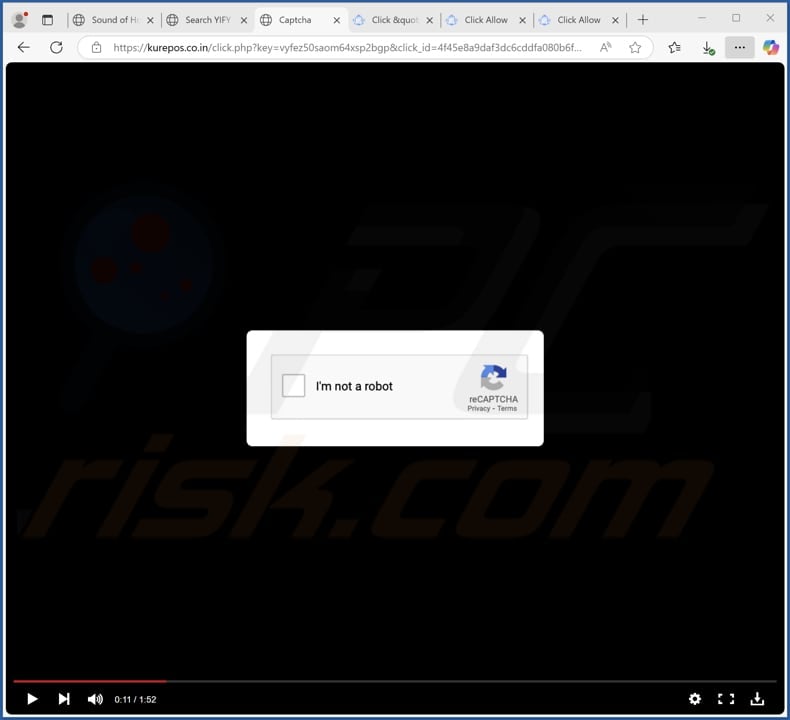The image size is (790, 720).
Task: Click the 0:11 / 1:52 time display
Action: [x=135, y=699]
